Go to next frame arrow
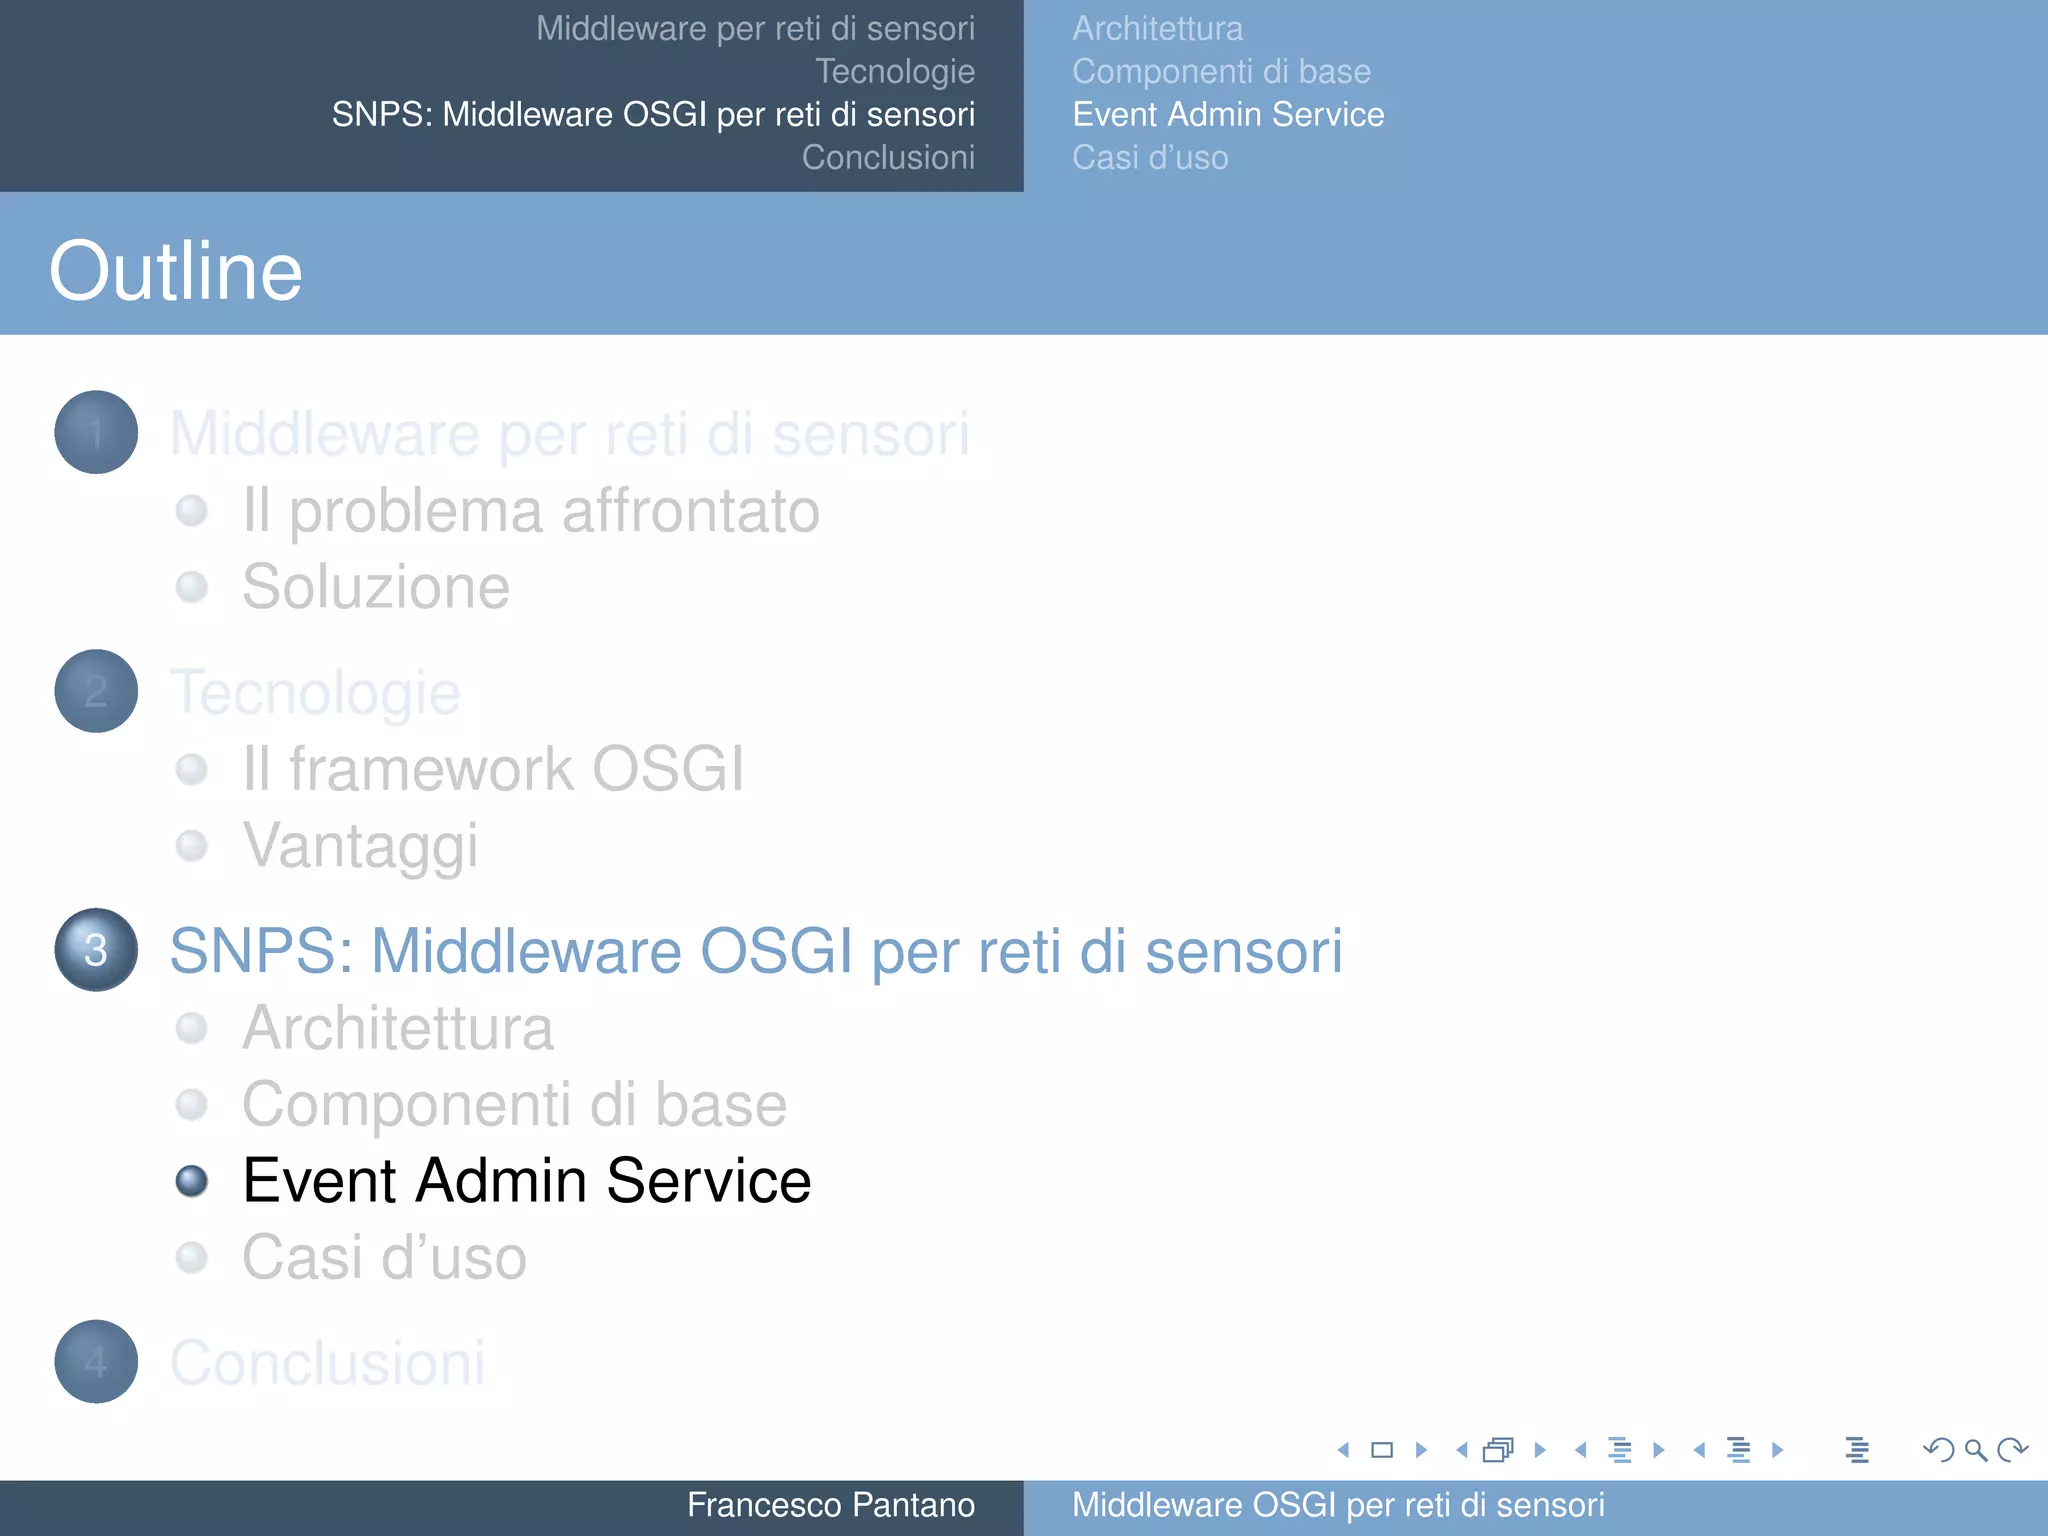The image size is (2048, 1536). (1540, 1449)
